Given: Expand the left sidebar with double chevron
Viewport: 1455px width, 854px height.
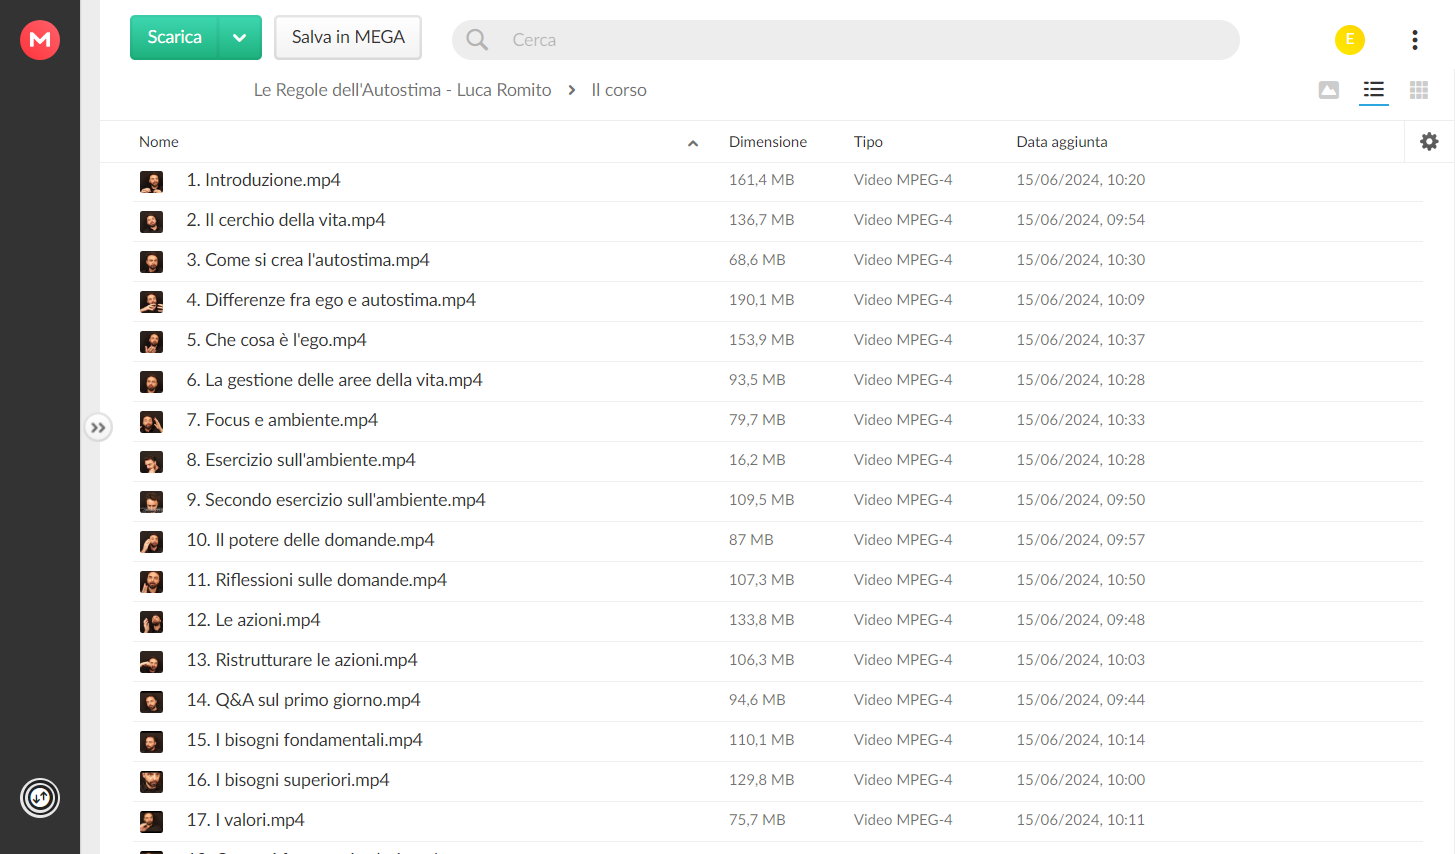Looking at the screenshot, I should (x=98, y=428).
